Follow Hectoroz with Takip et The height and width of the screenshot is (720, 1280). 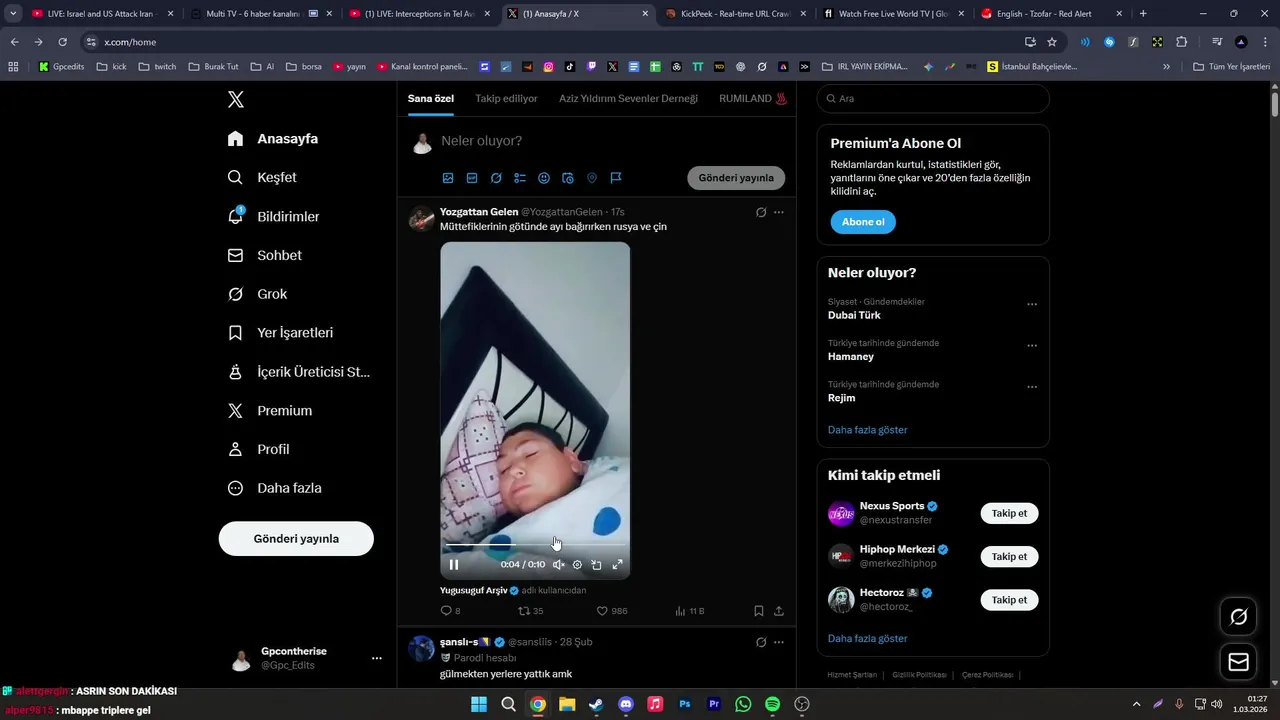click(x=1009, y=600)
